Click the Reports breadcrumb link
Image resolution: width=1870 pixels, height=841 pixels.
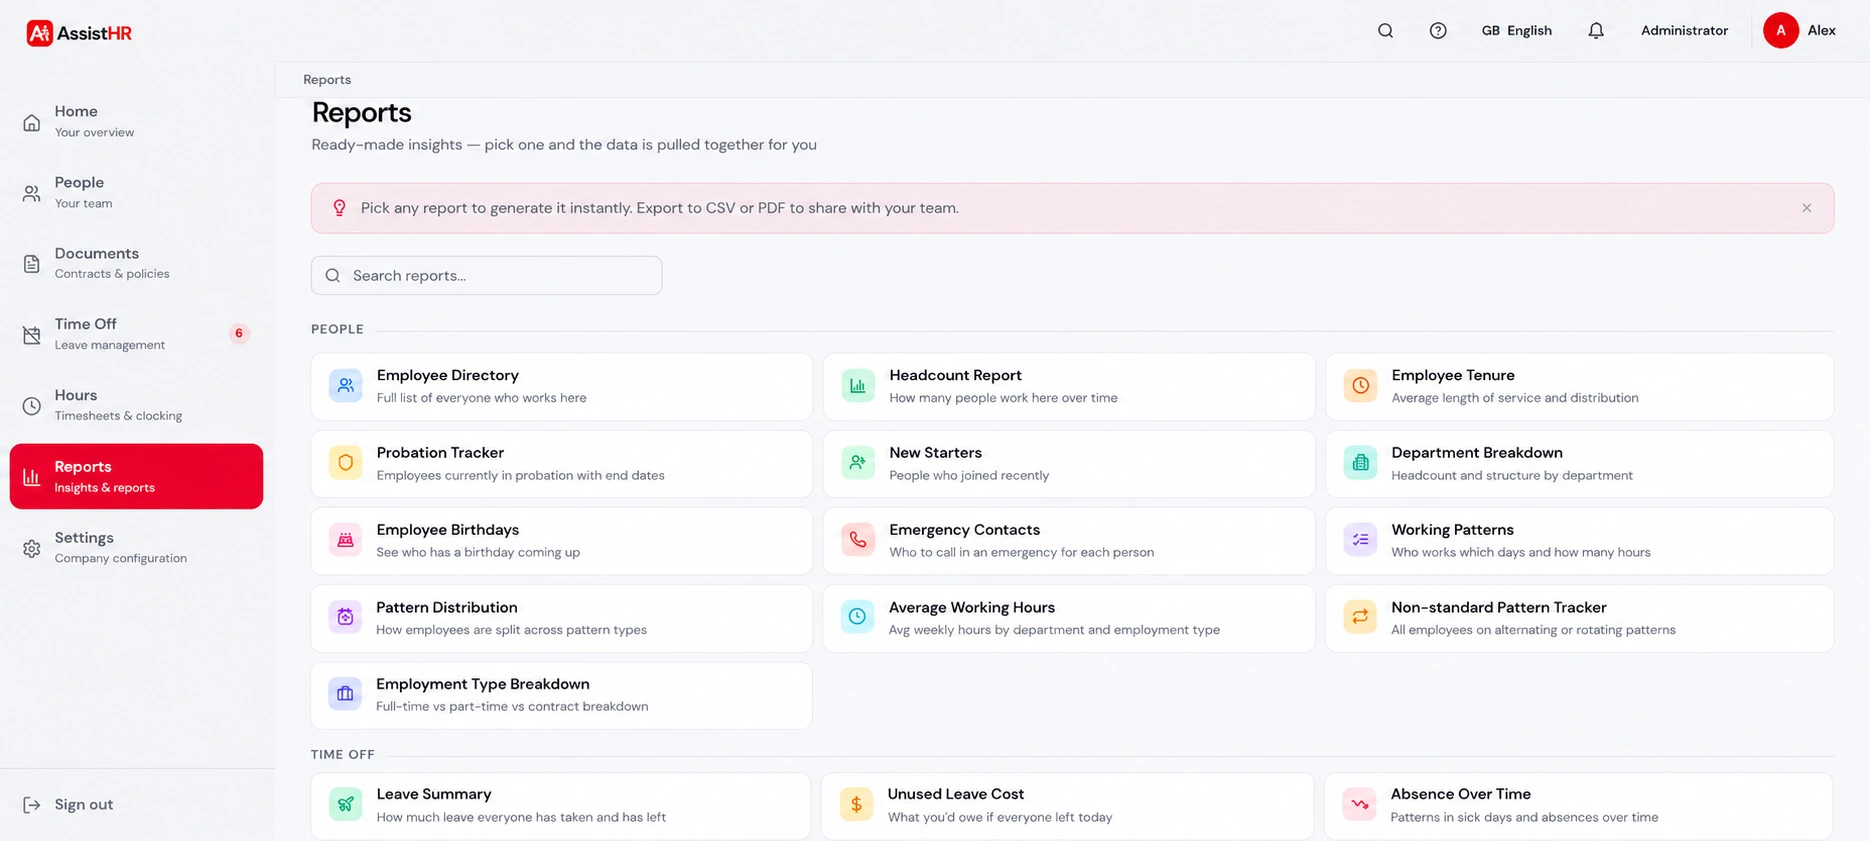click(x=327, y=80)
